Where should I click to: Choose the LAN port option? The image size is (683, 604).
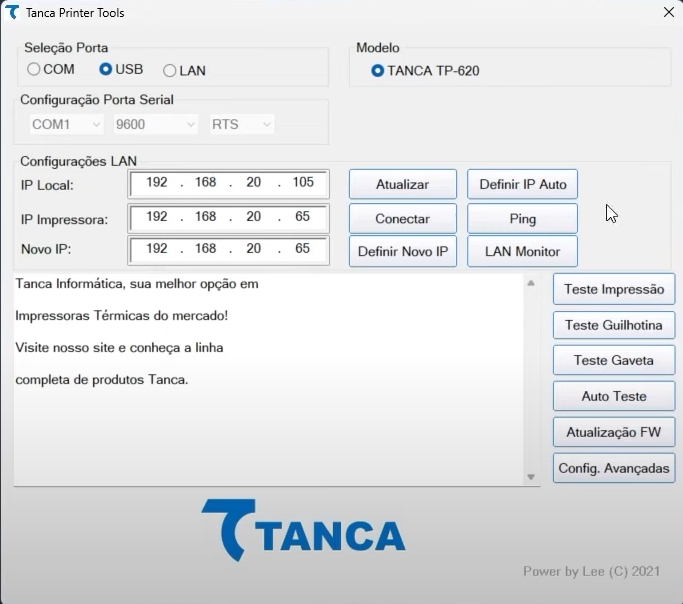pos(184,71)
